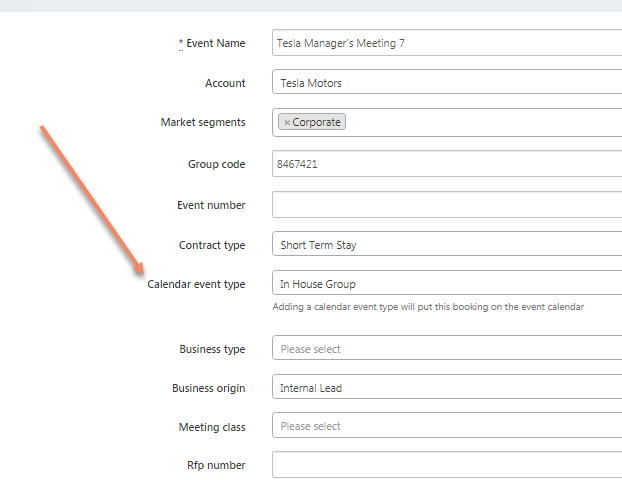This screenshot has width=622, height=480.
Task: Click the "Business origin" label text
Action: (209, 388)
